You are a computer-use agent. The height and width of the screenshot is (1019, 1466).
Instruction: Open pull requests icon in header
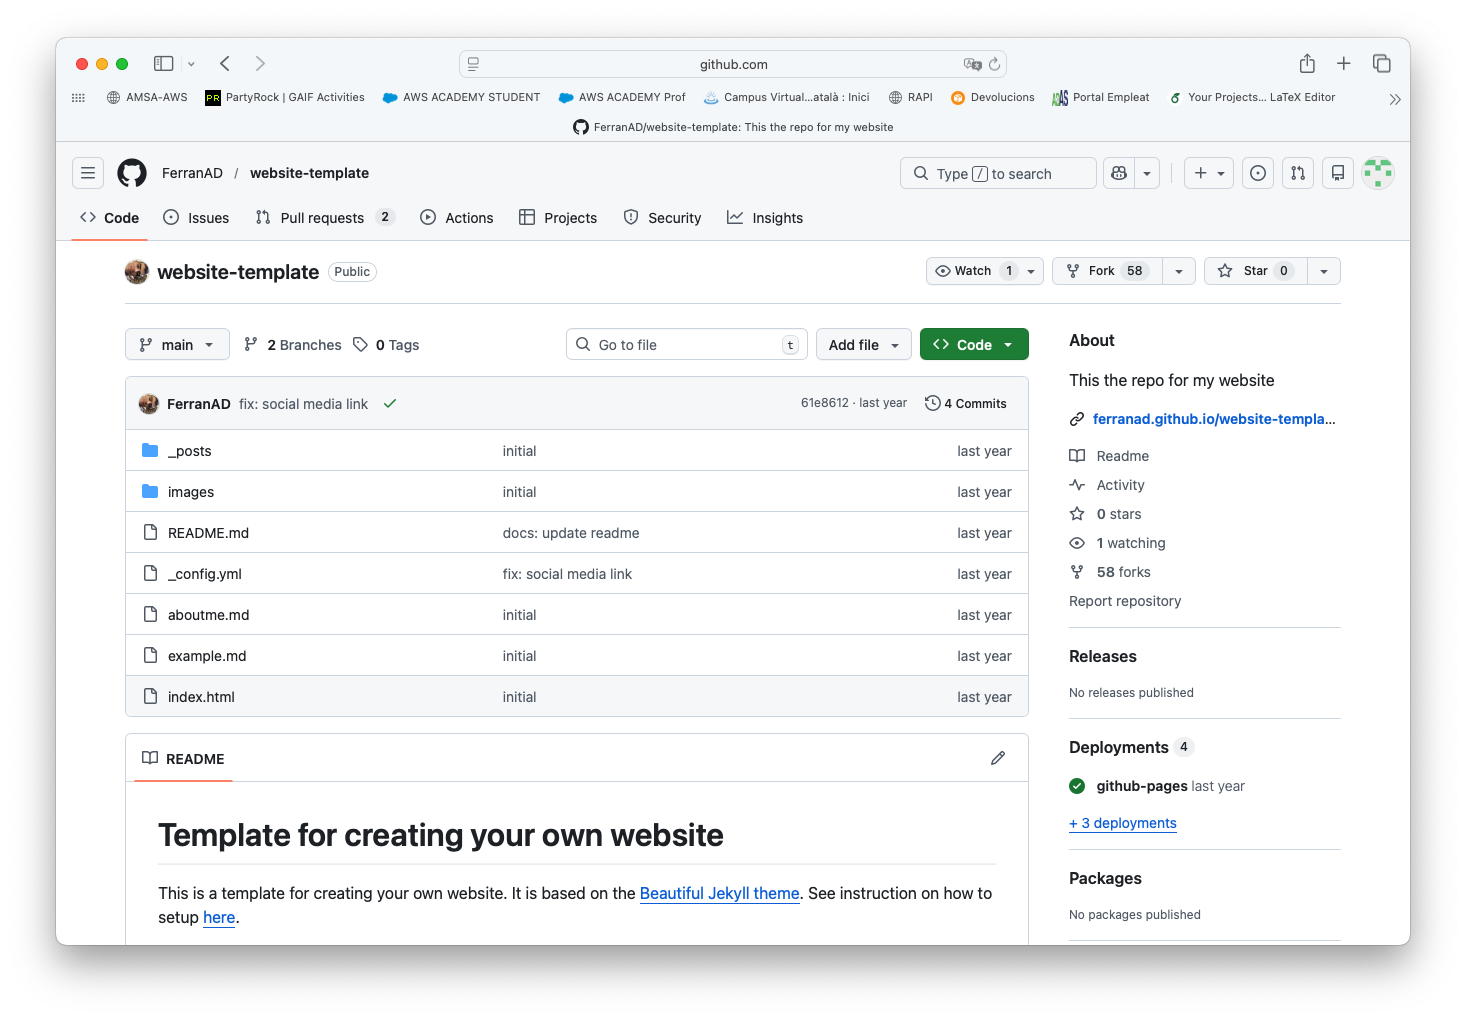point(1297,173)
